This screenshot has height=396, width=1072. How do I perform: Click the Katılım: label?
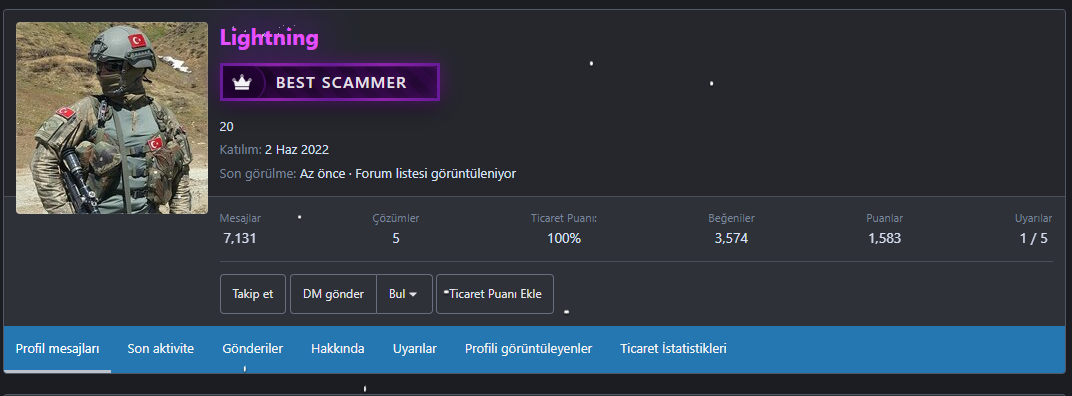(241, 150)
